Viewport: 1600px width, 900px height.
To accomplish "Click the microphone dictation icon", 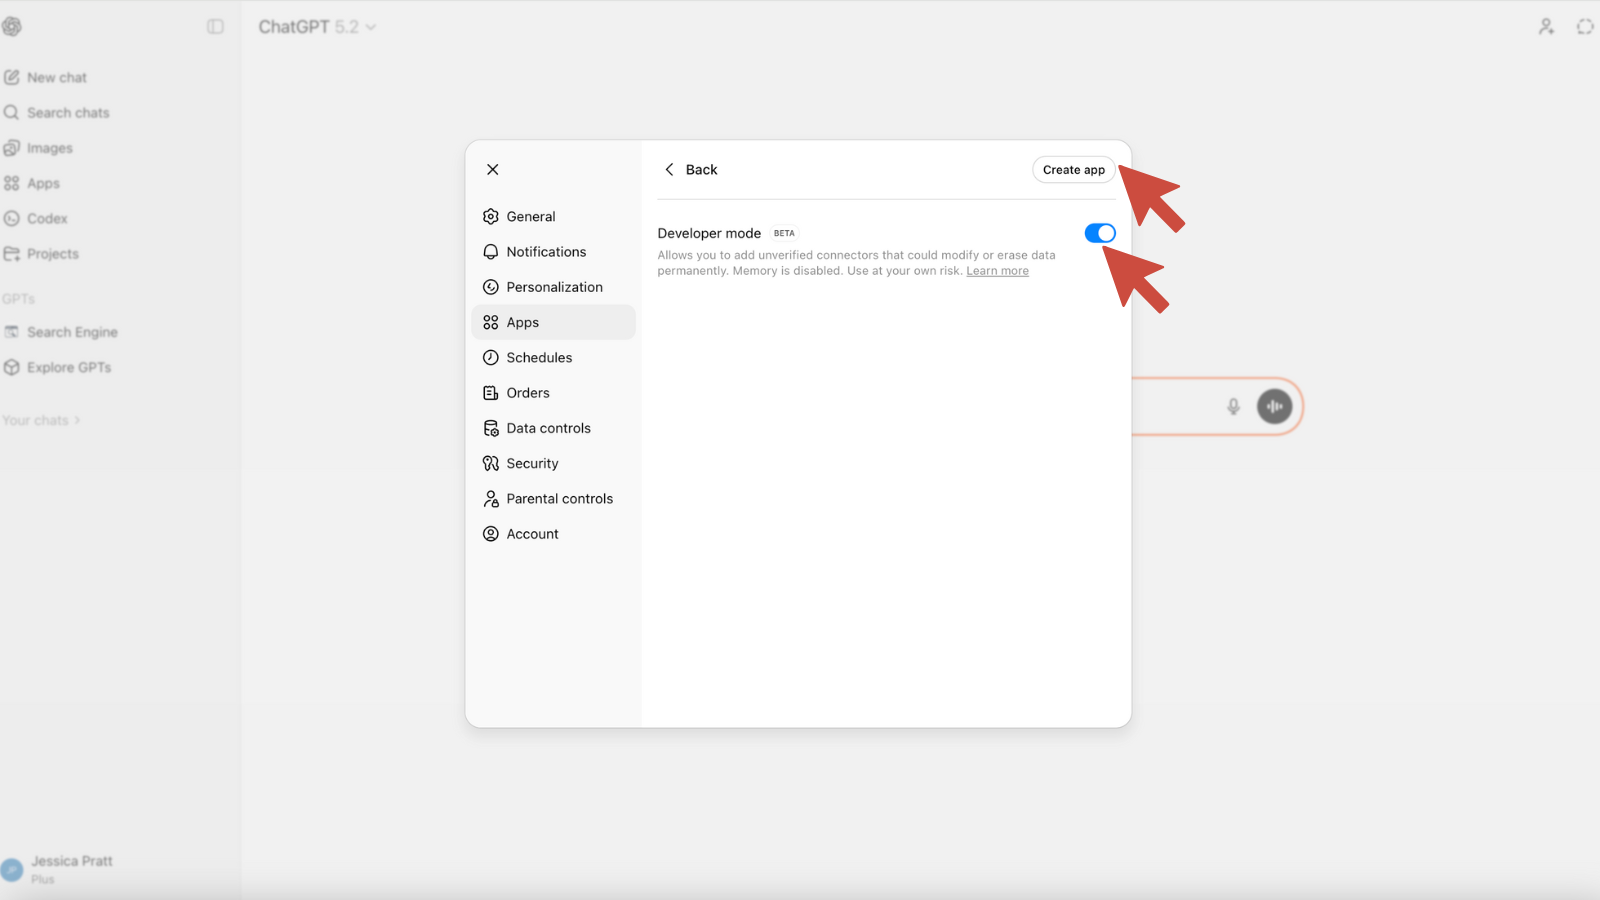I will pos(1233,406).
